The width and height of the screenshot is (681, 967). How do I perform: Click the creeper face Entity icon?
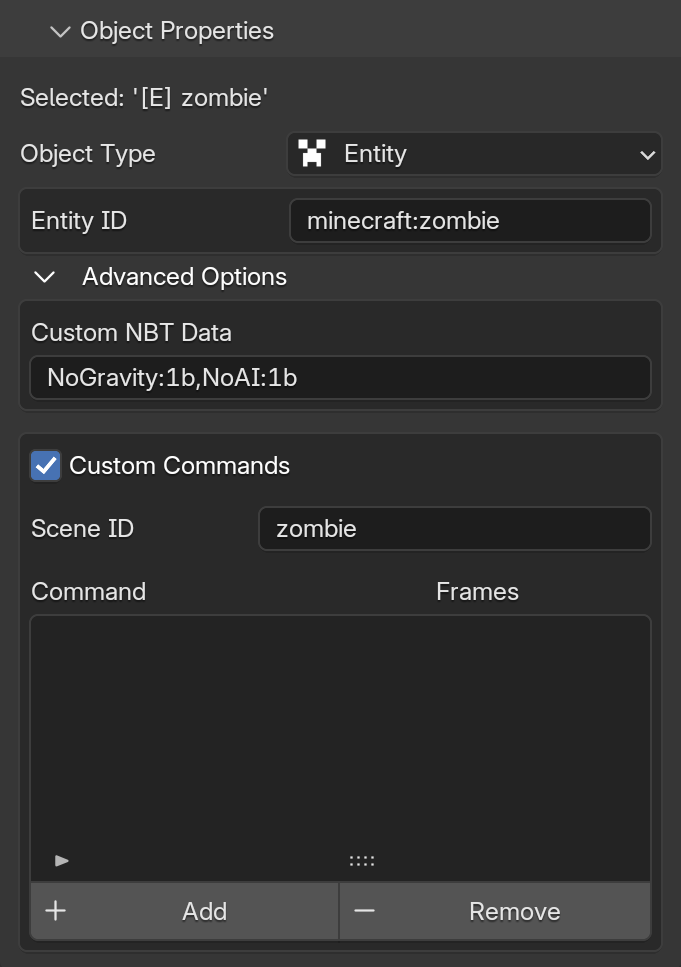(312, 153)
